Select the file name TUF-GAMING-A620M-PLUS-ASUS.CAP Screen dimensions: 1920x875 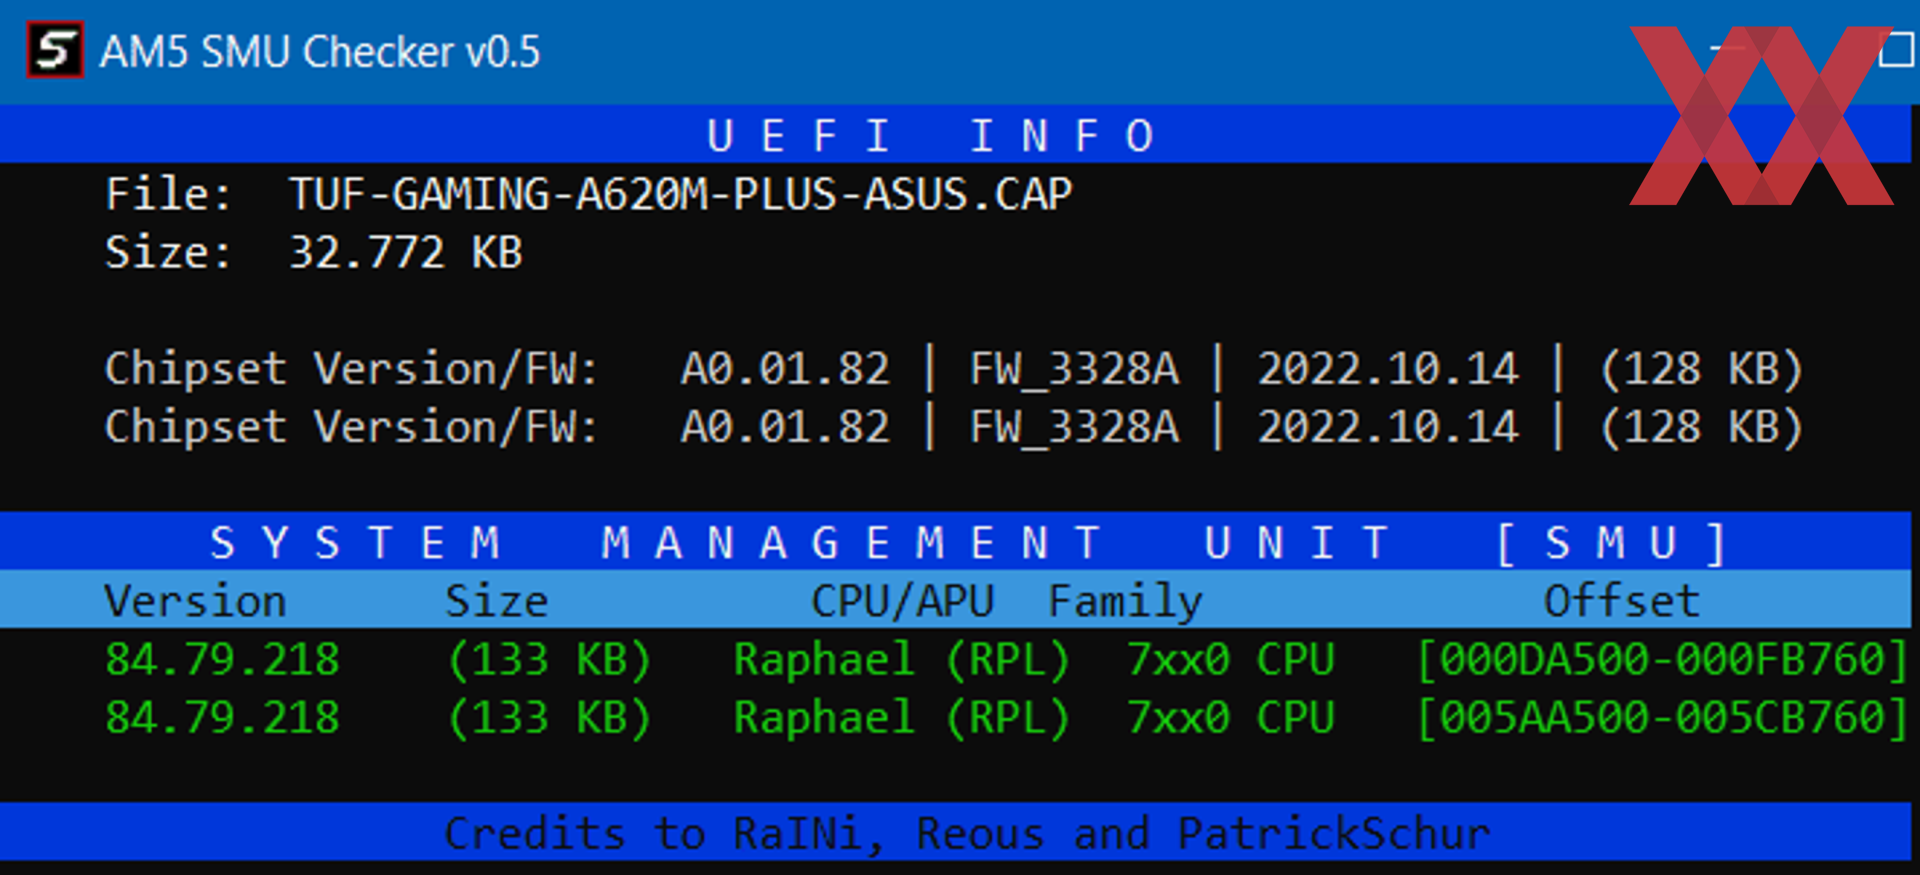click(x=680, y=193)
